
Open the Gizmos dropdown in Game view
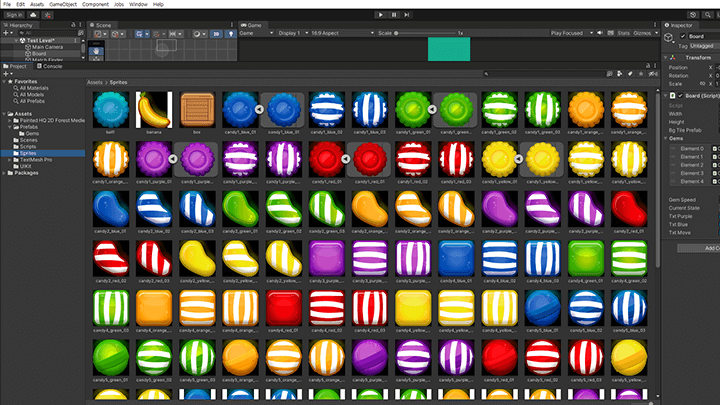point(646,33)
